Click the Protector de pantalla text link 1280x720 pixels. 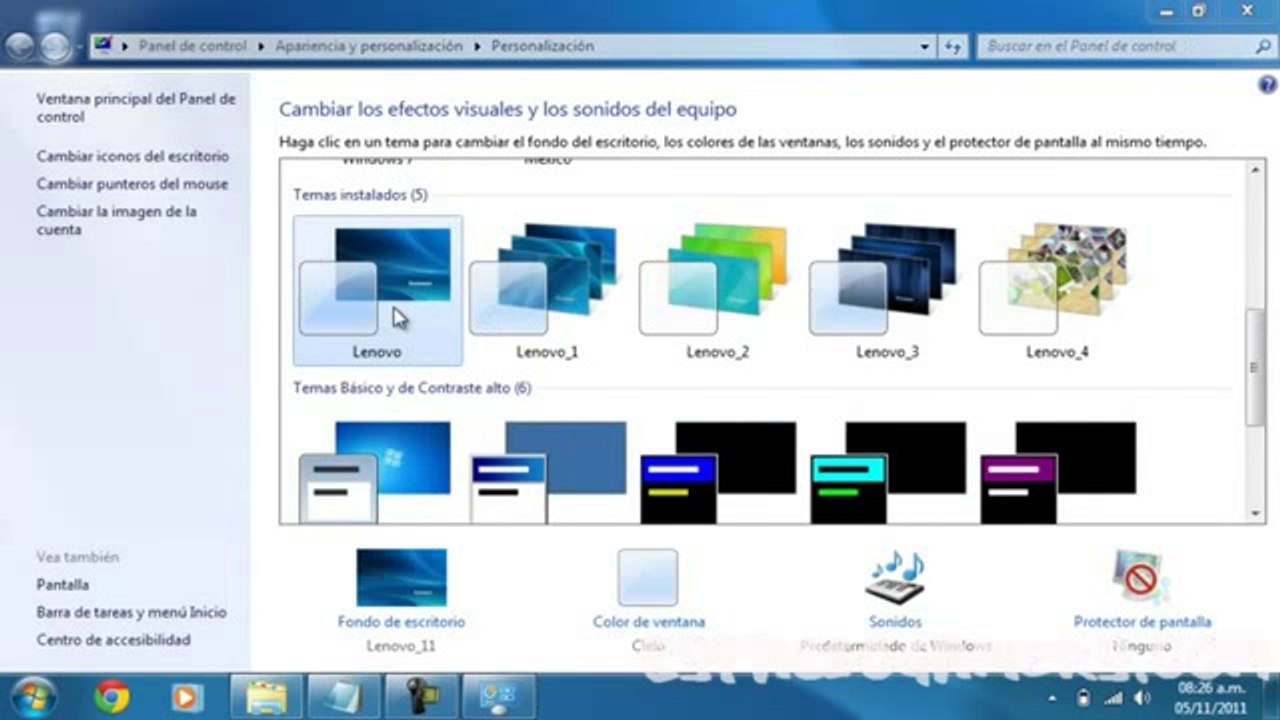[x=1142, y=621]
